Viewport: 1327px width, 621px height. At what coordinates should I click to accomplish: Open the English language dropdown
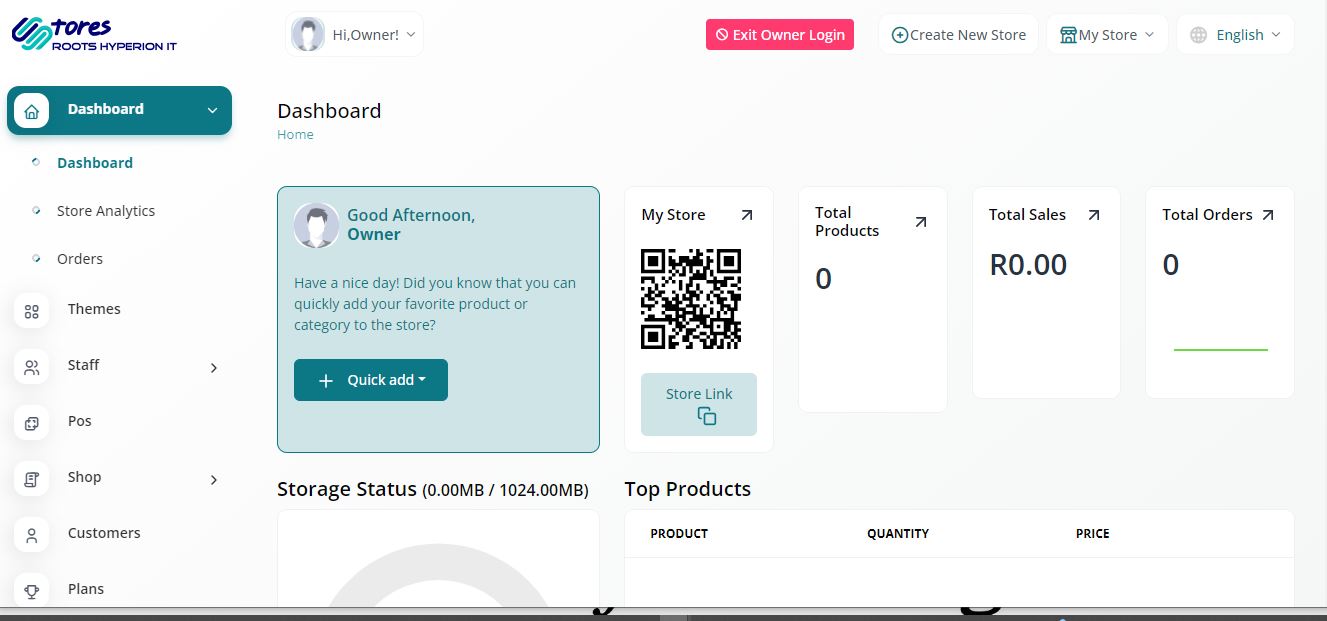click(1235, 35)
